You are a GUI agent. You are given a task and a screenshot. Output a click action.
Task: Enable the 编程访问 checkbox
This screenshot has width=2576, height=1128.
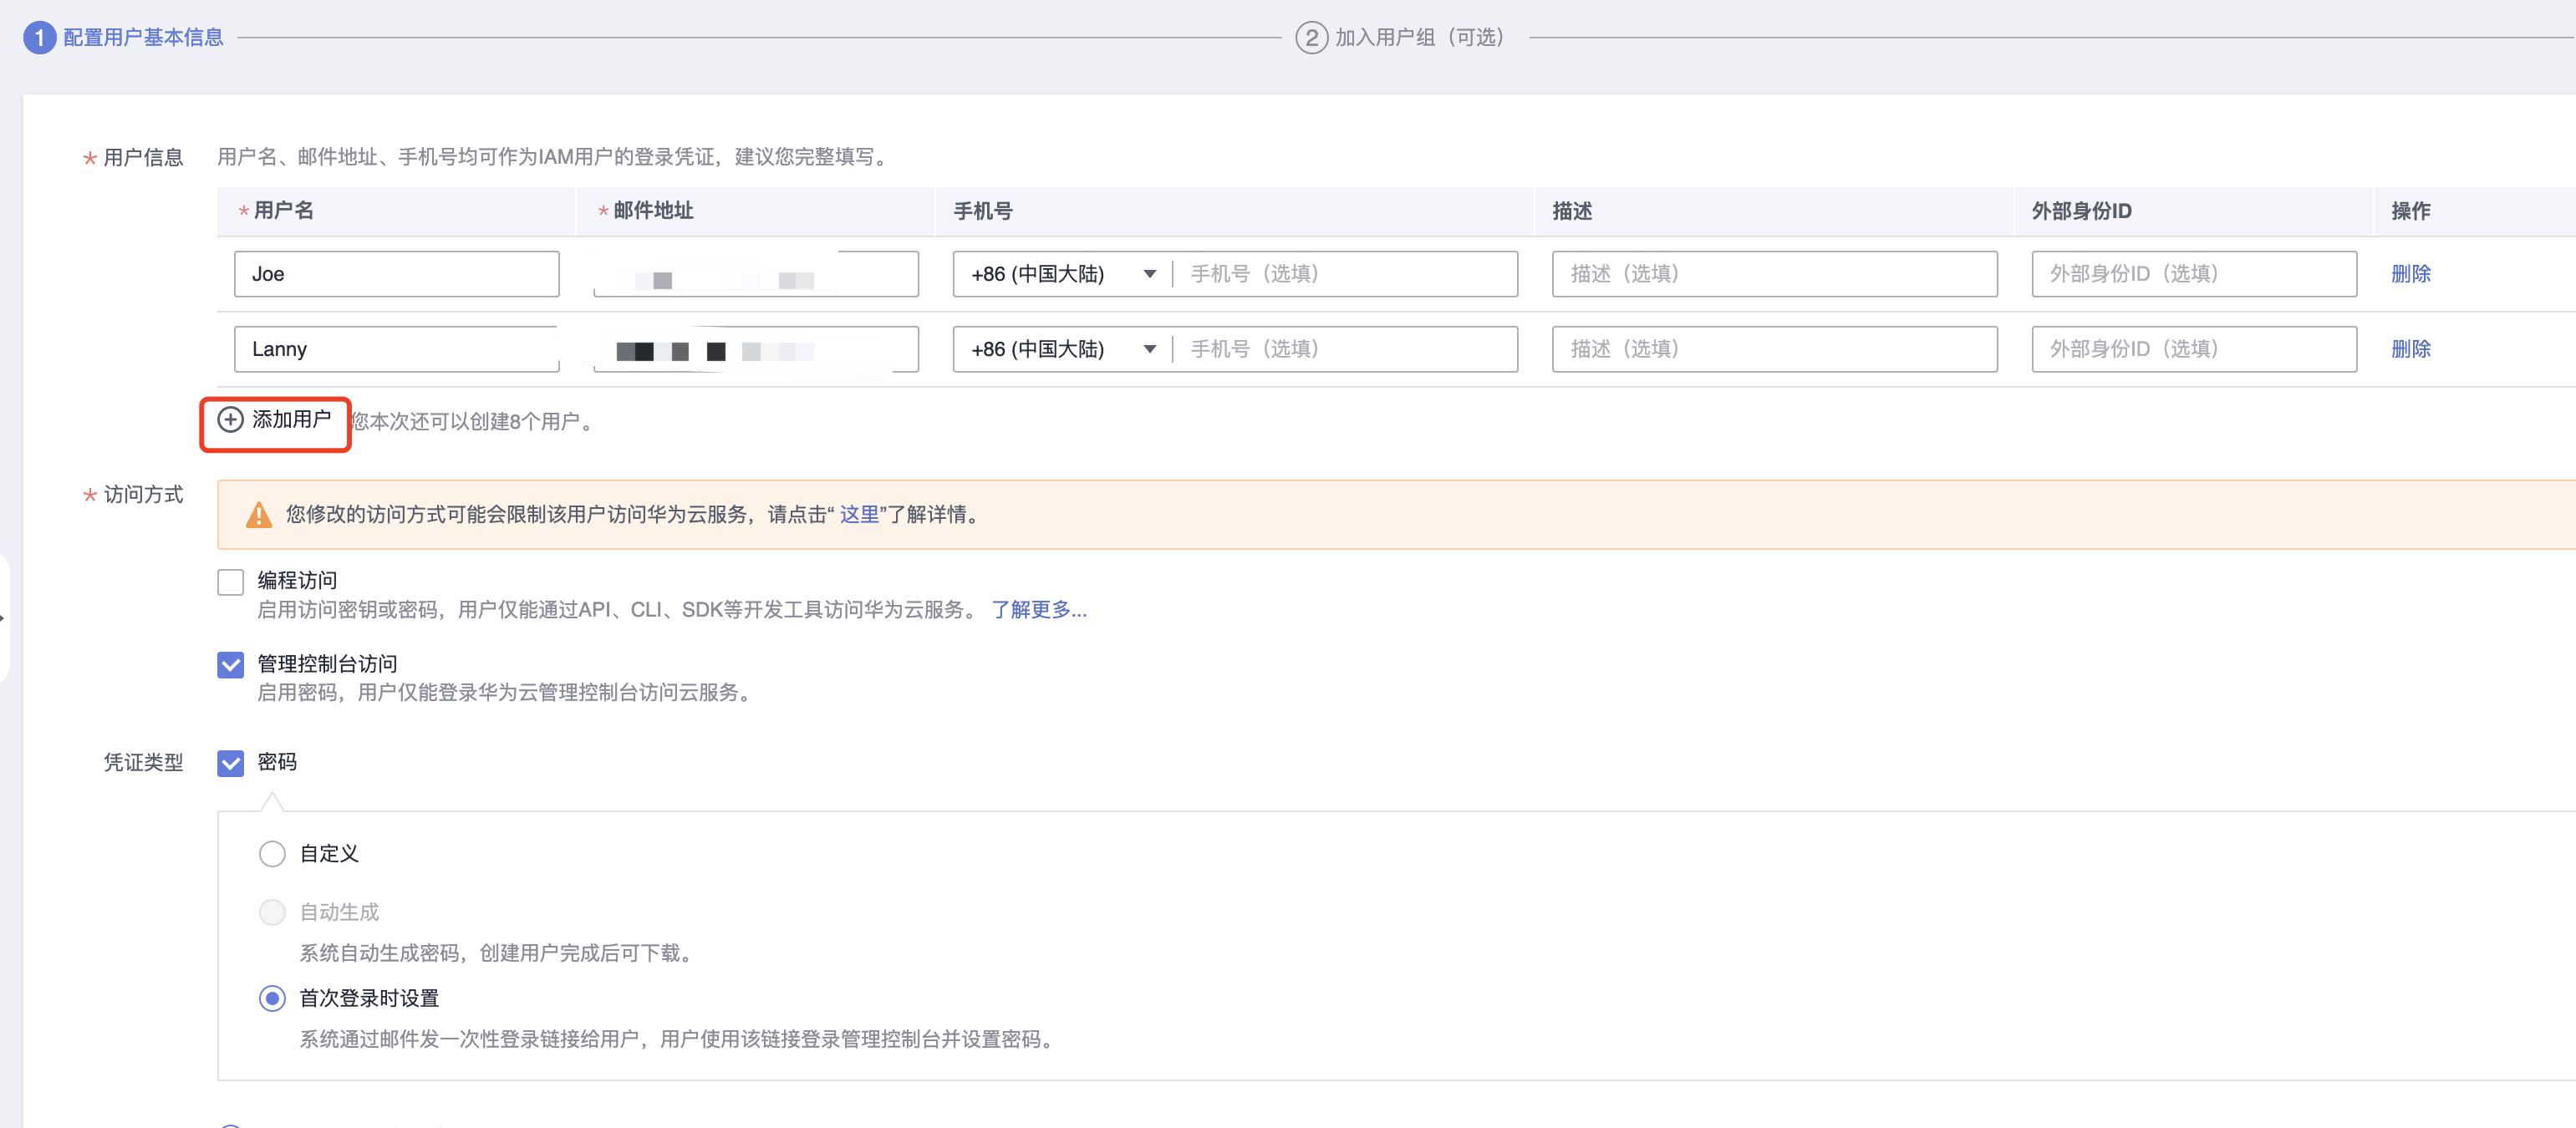tap(230, 582)
